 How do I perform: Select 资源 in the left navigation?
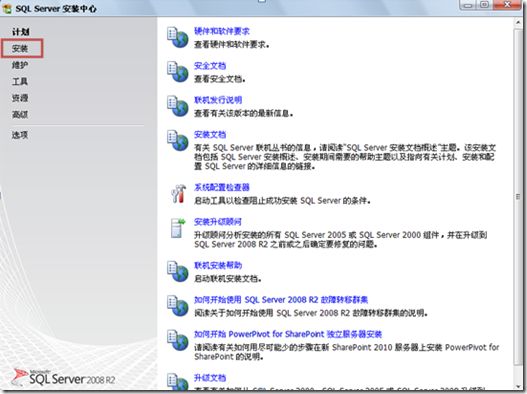[x=20, y=98]
